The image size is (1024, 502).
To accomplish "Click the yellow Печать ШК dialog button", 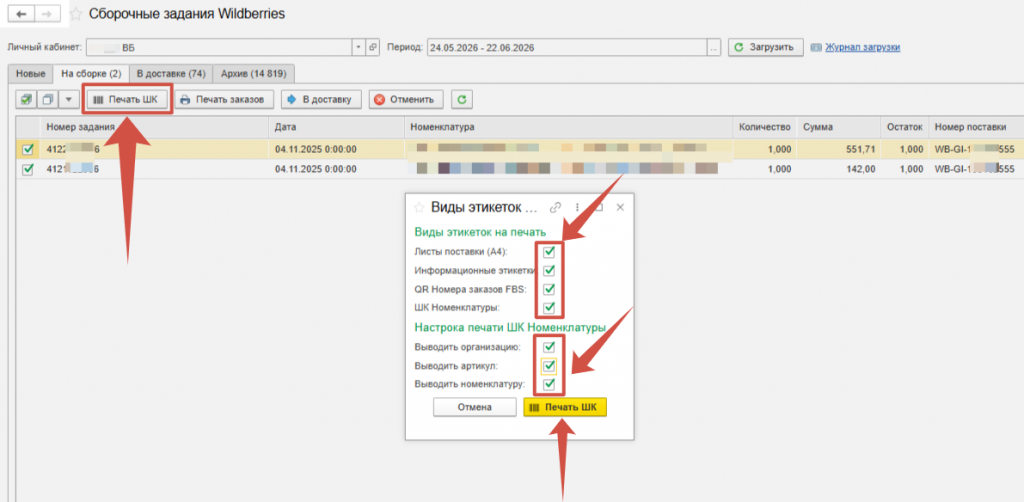I will pos(565,407).
